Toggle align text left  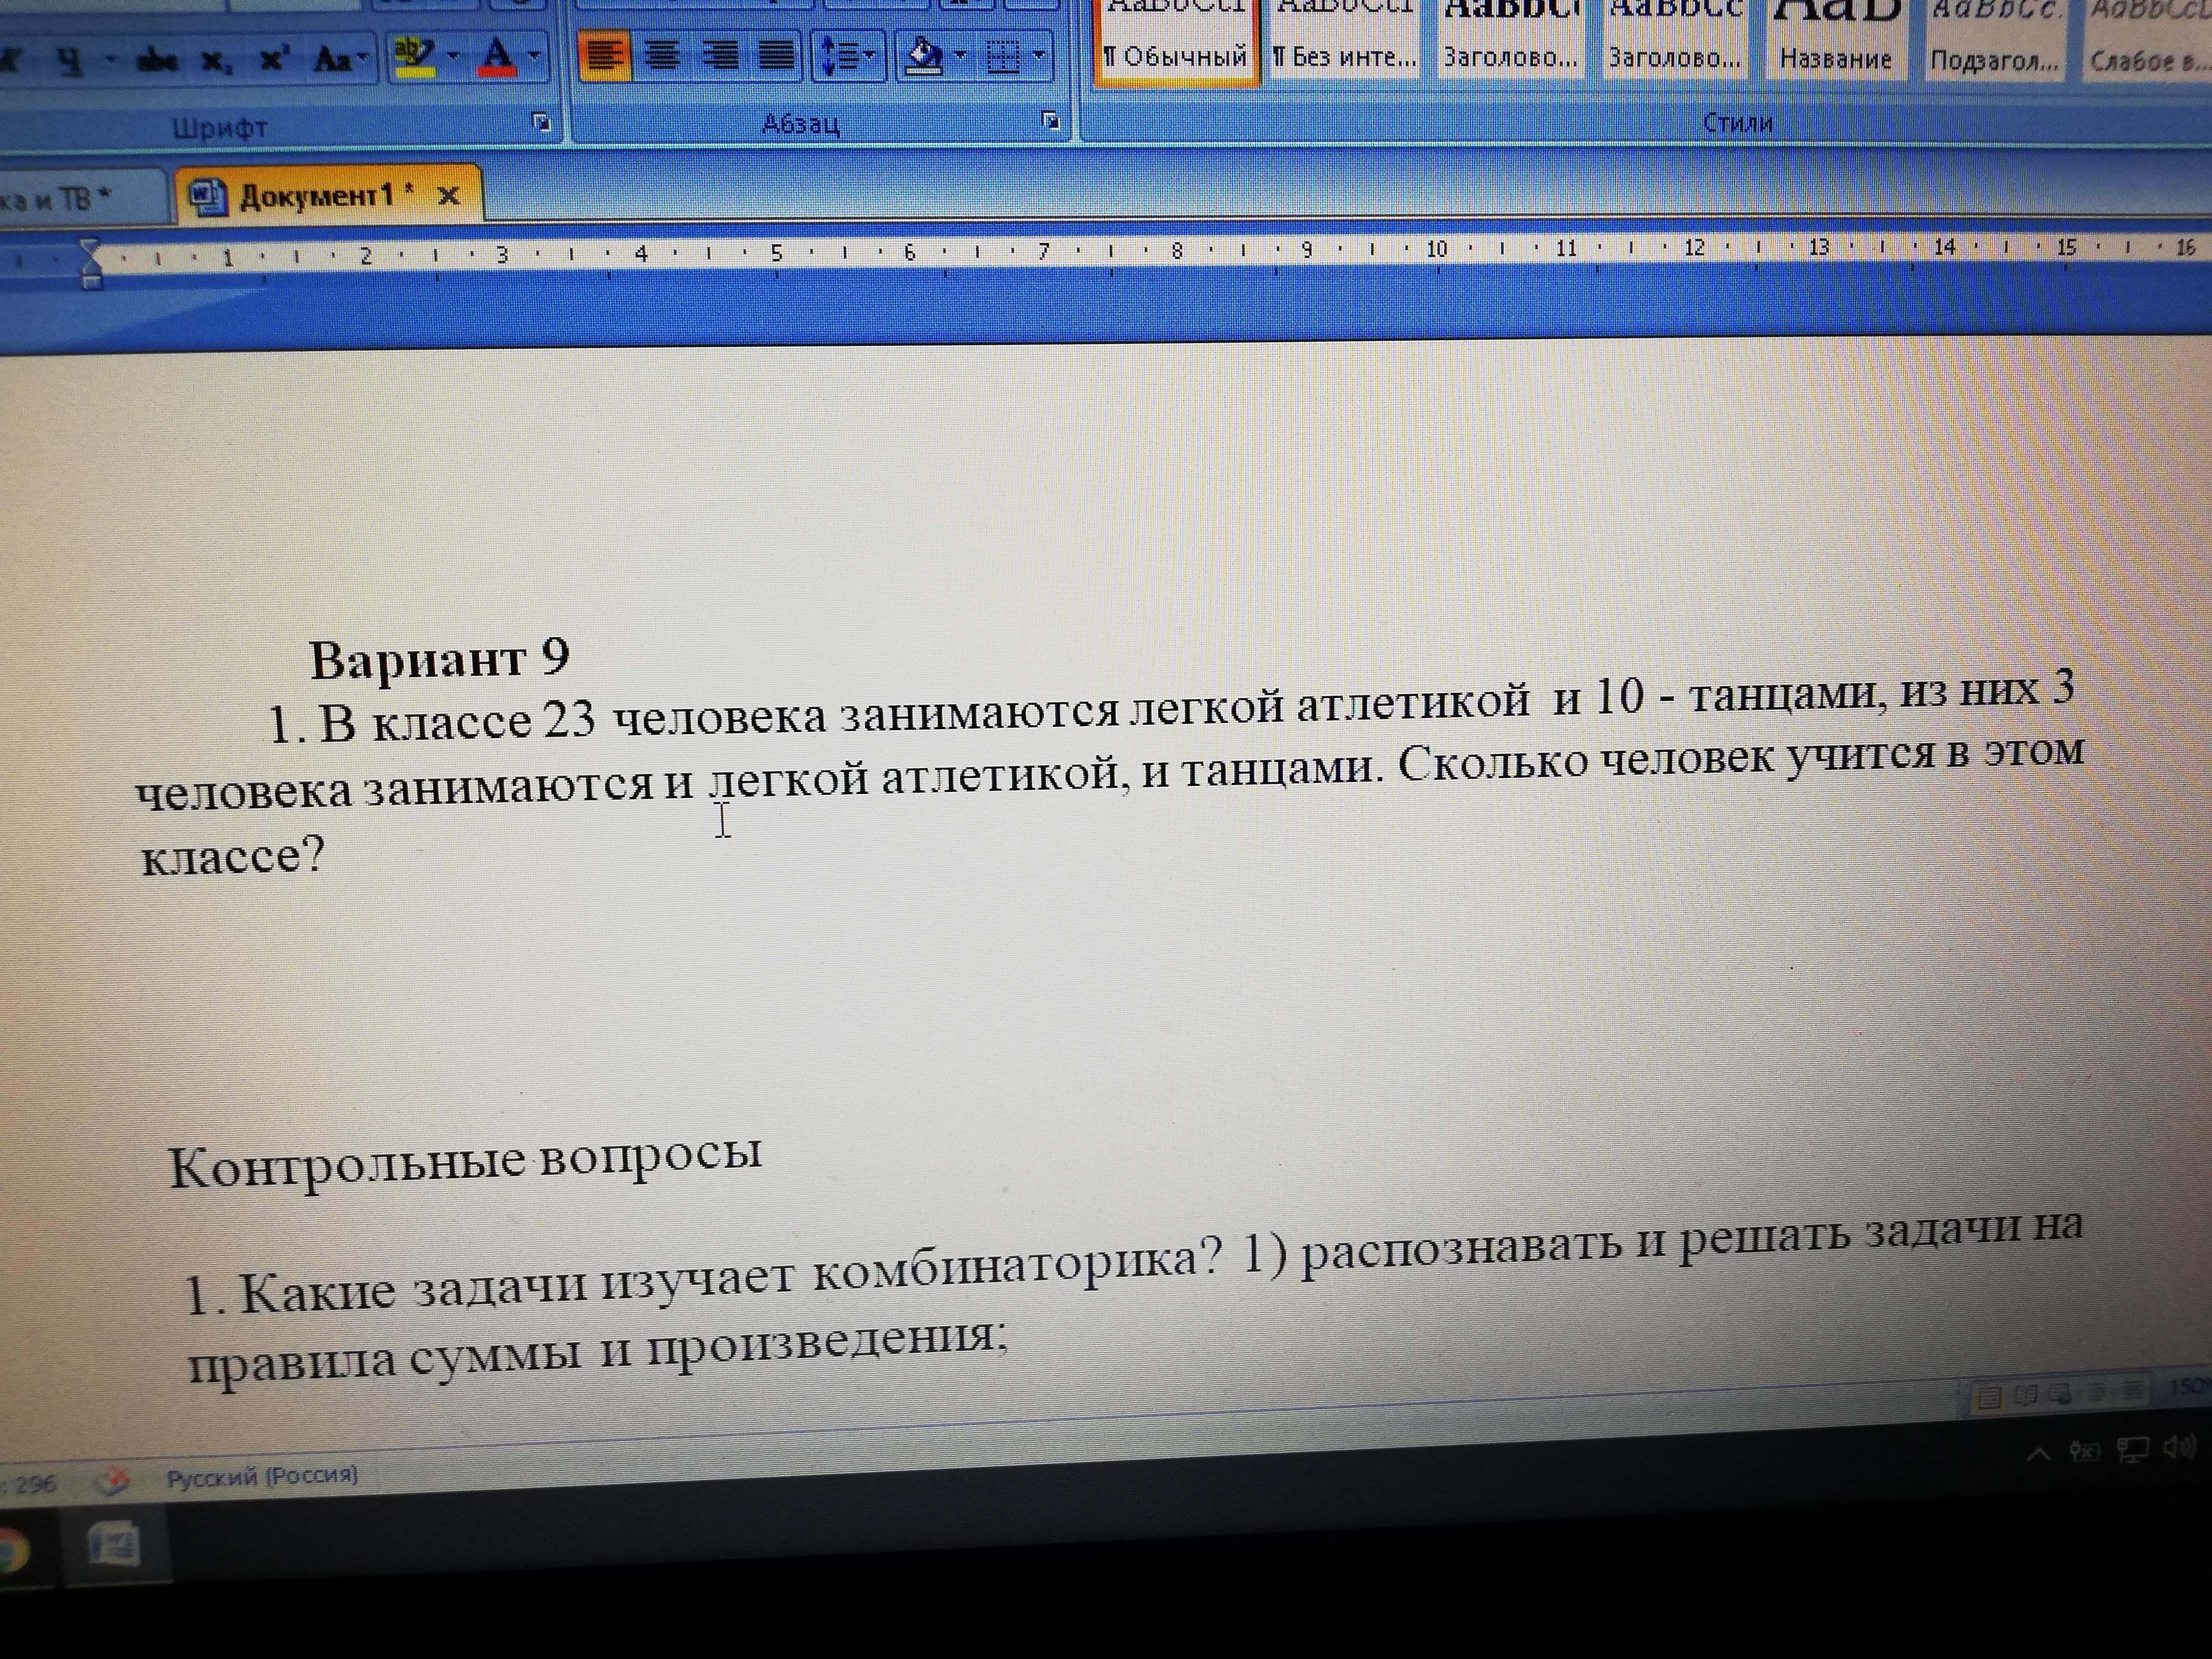pos(604,56)
